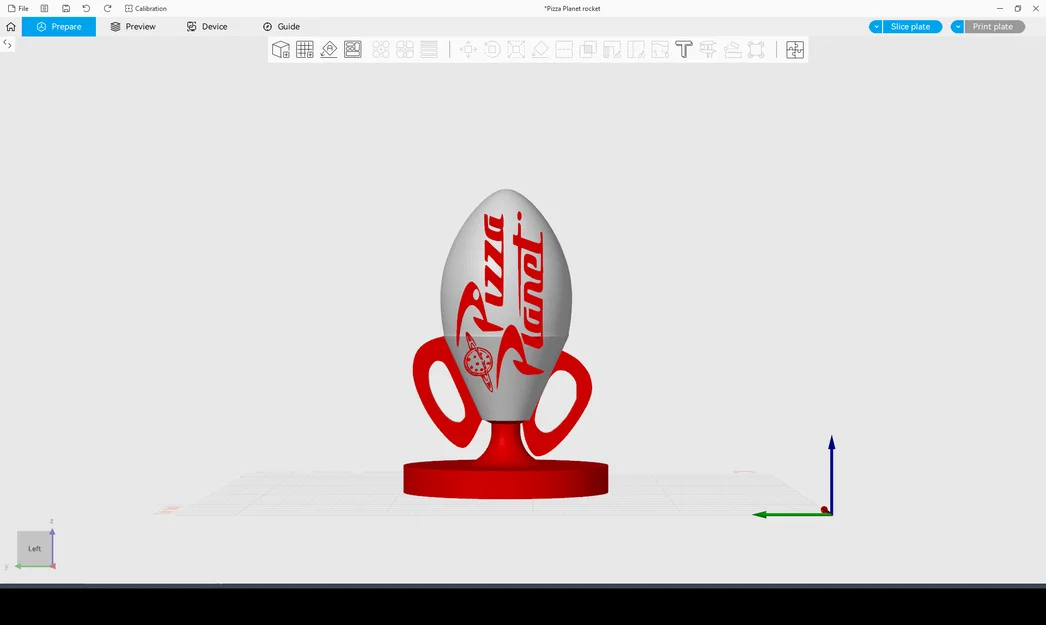Open the Calibration menu
The width and height of the screenshot is (1046, 625).
[145, 9]
